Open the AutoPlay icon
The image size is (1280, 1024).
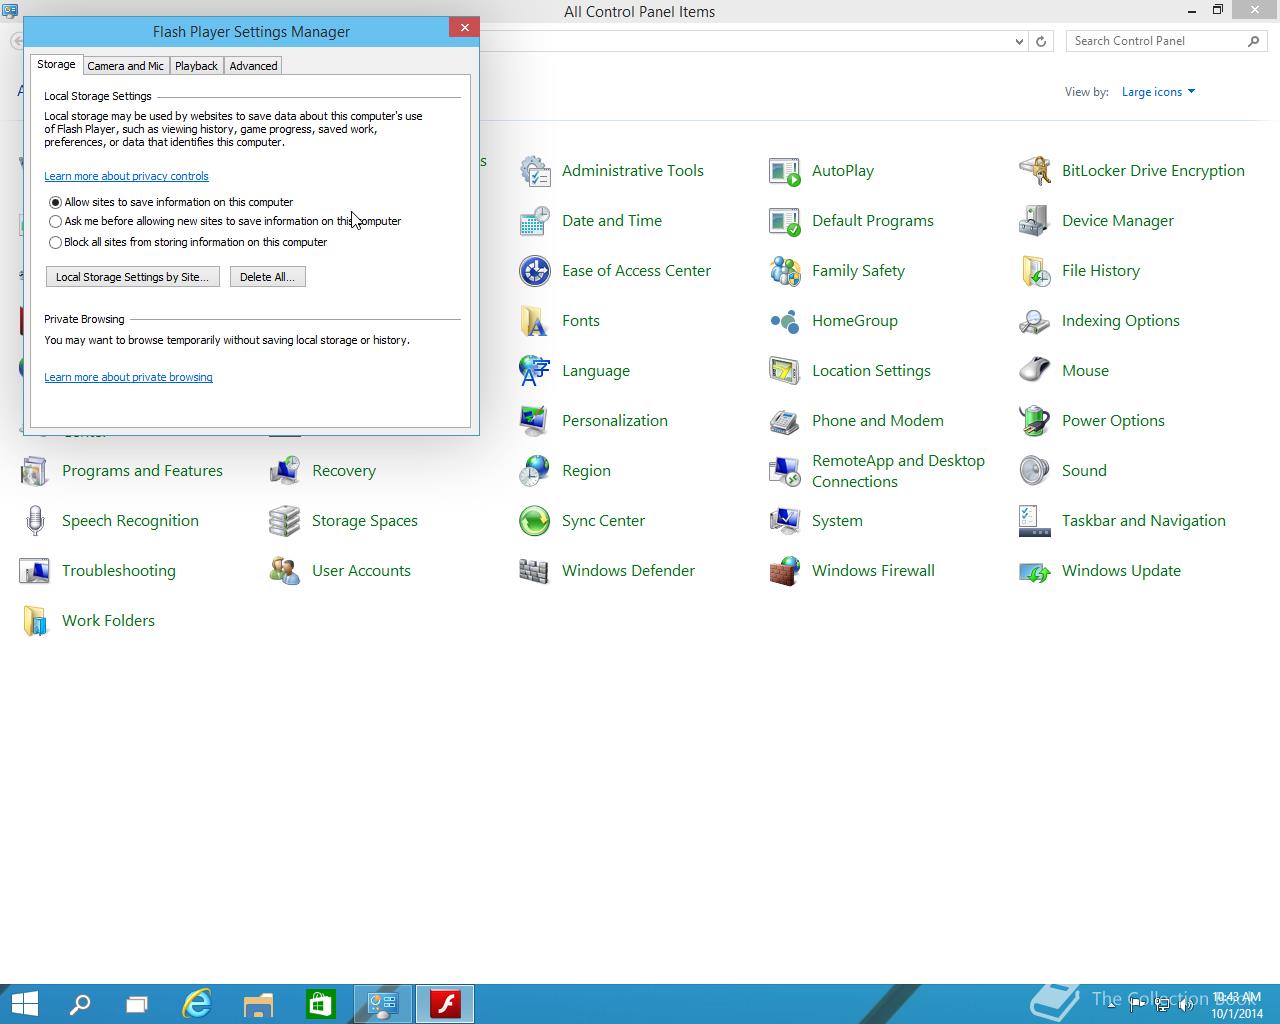(x=785, y=171)
